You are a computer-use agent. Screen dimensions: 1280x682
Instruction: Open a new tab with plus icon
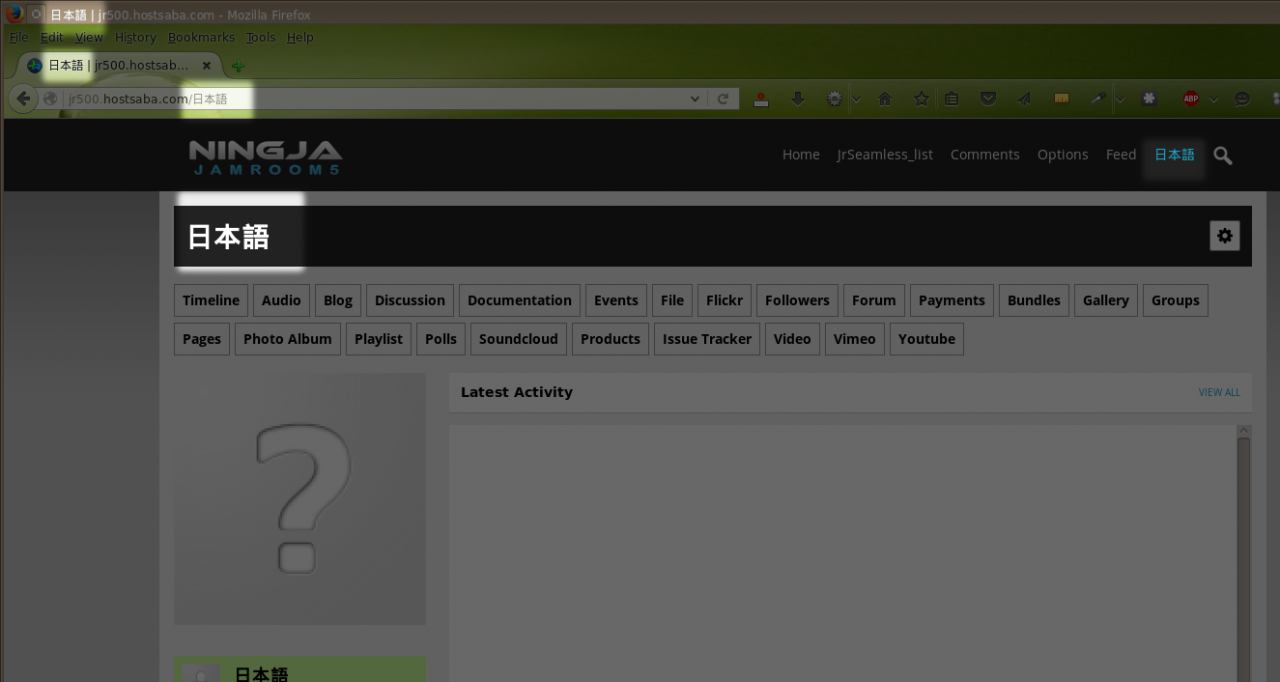(x=238, y=66)
